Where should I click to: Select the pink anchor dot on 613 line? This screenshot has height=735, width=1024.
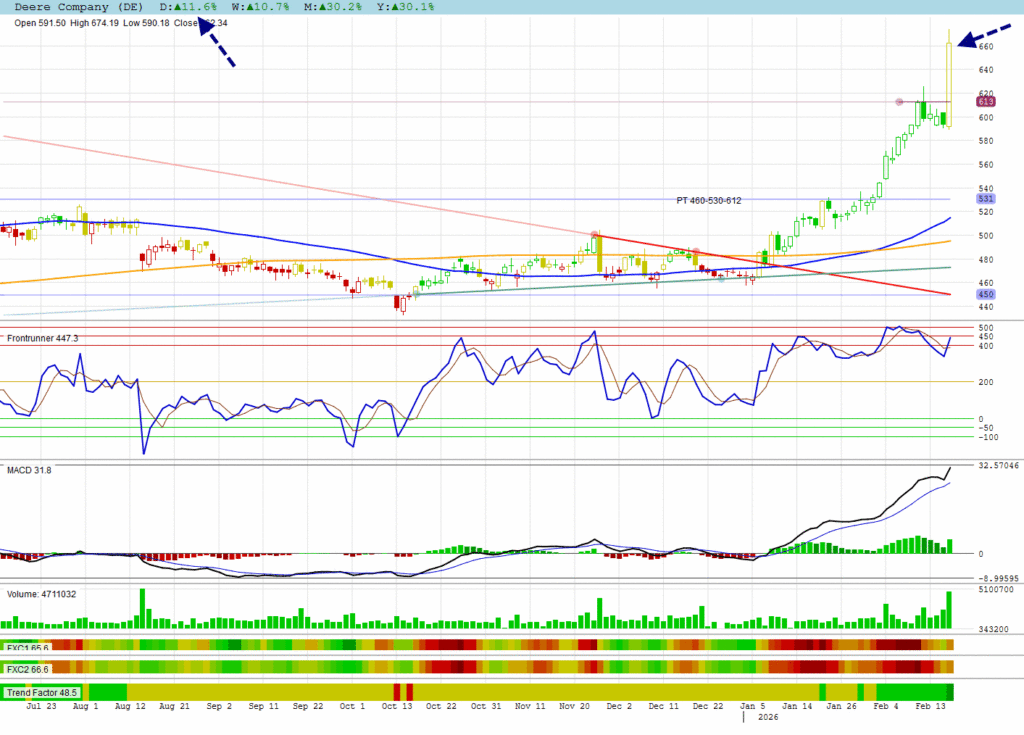coord(899,102)
